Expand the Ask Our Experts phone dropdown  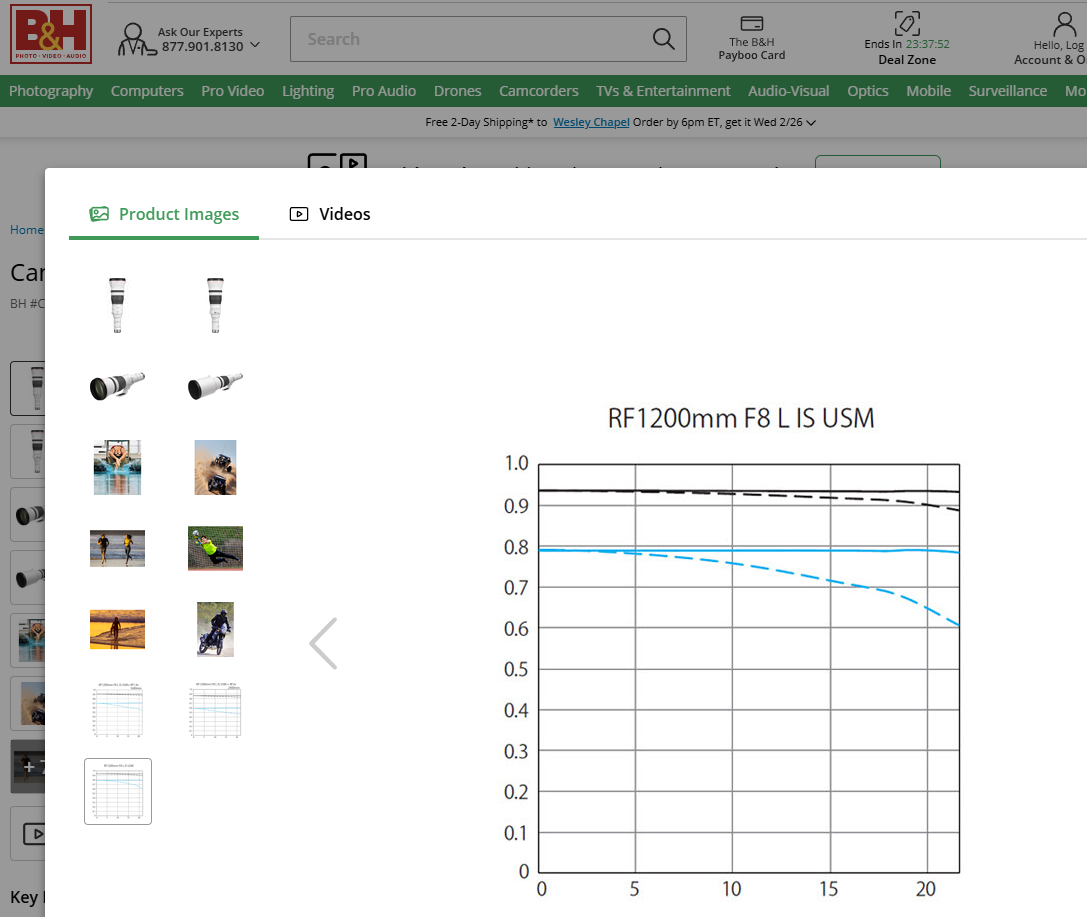(x=256, y=45)
